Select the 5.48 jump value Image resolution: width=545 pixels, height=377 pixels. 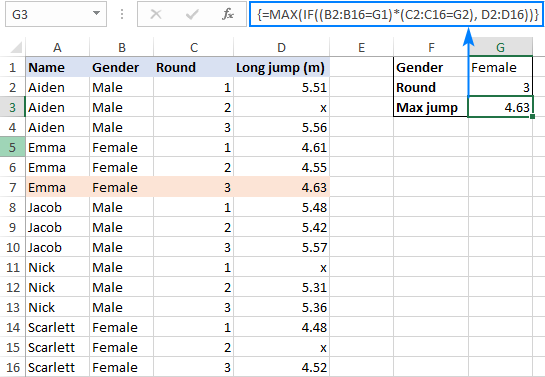[281, 207]
